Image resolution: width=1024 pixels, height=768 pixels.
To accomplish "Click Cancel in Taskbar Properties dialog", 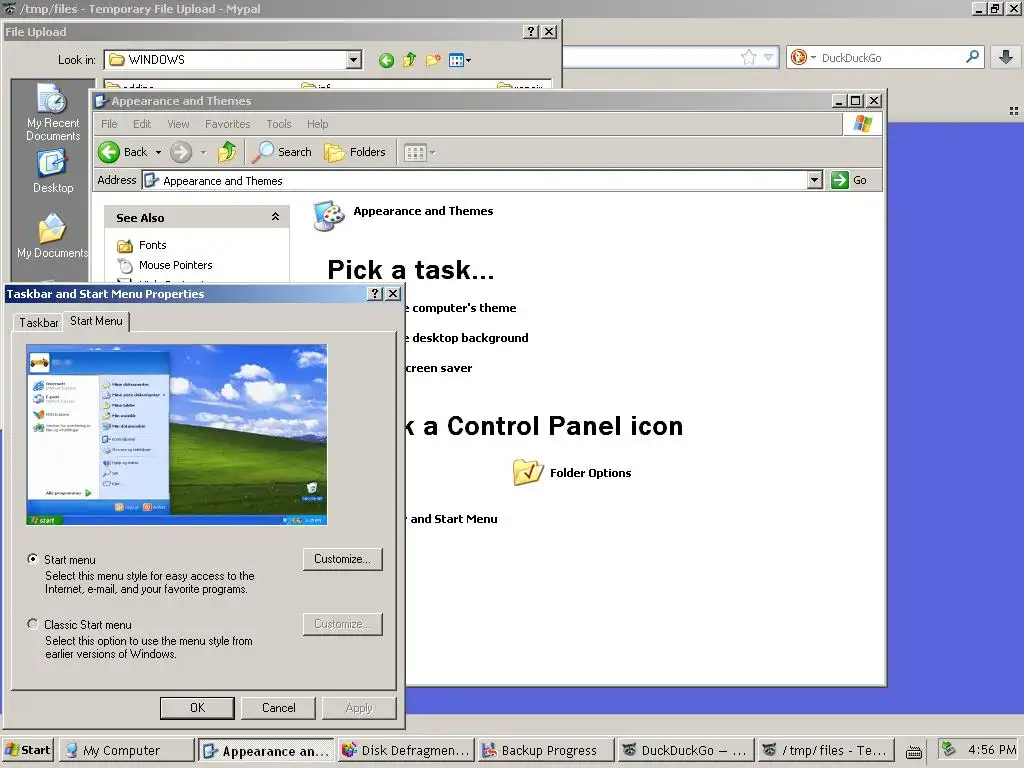I will (x=278, y=708).
